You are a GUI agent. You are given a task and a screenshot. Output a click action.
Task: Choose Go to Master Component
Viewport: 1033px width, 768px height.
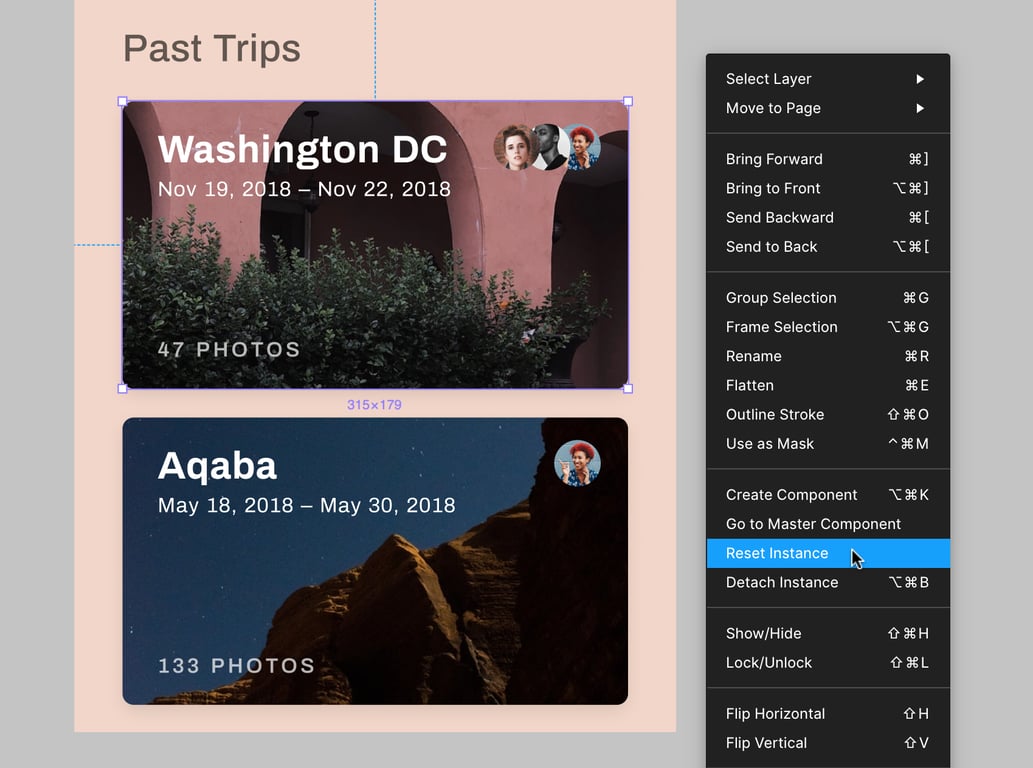click(813, 524)
